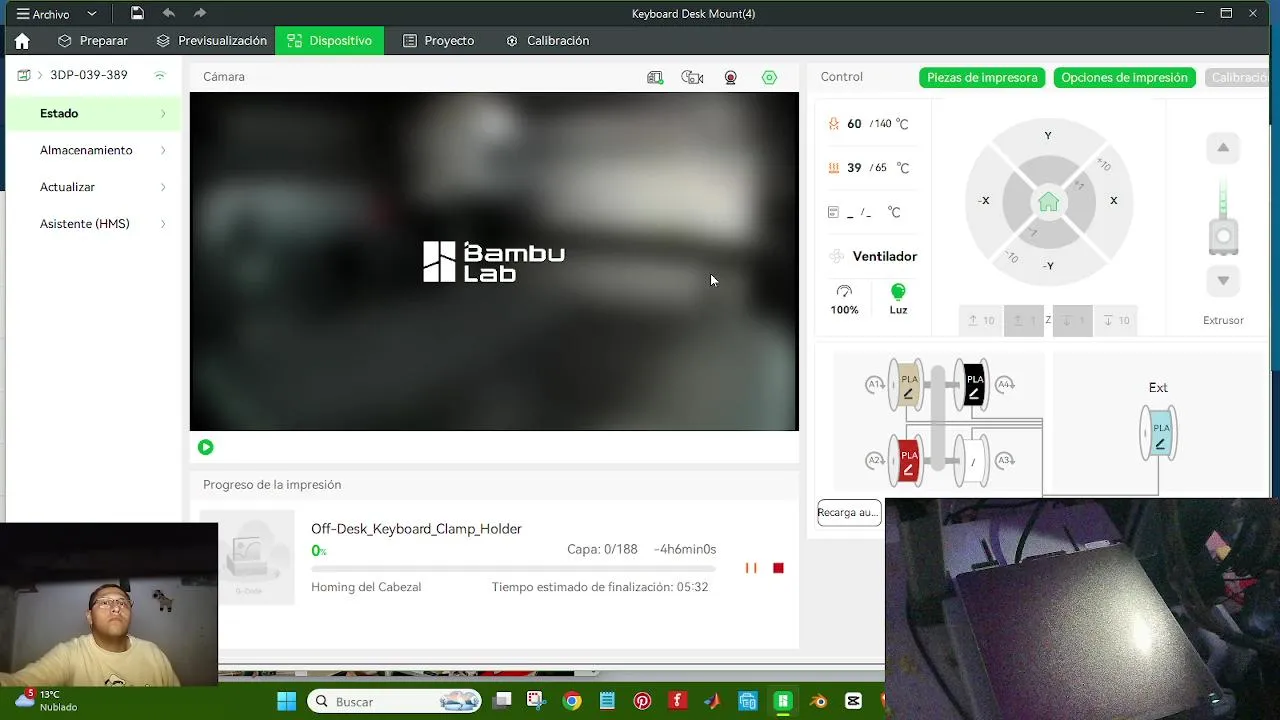Click the Buscar taskbar search box
1280x720 pixels.
pos(396,701)
